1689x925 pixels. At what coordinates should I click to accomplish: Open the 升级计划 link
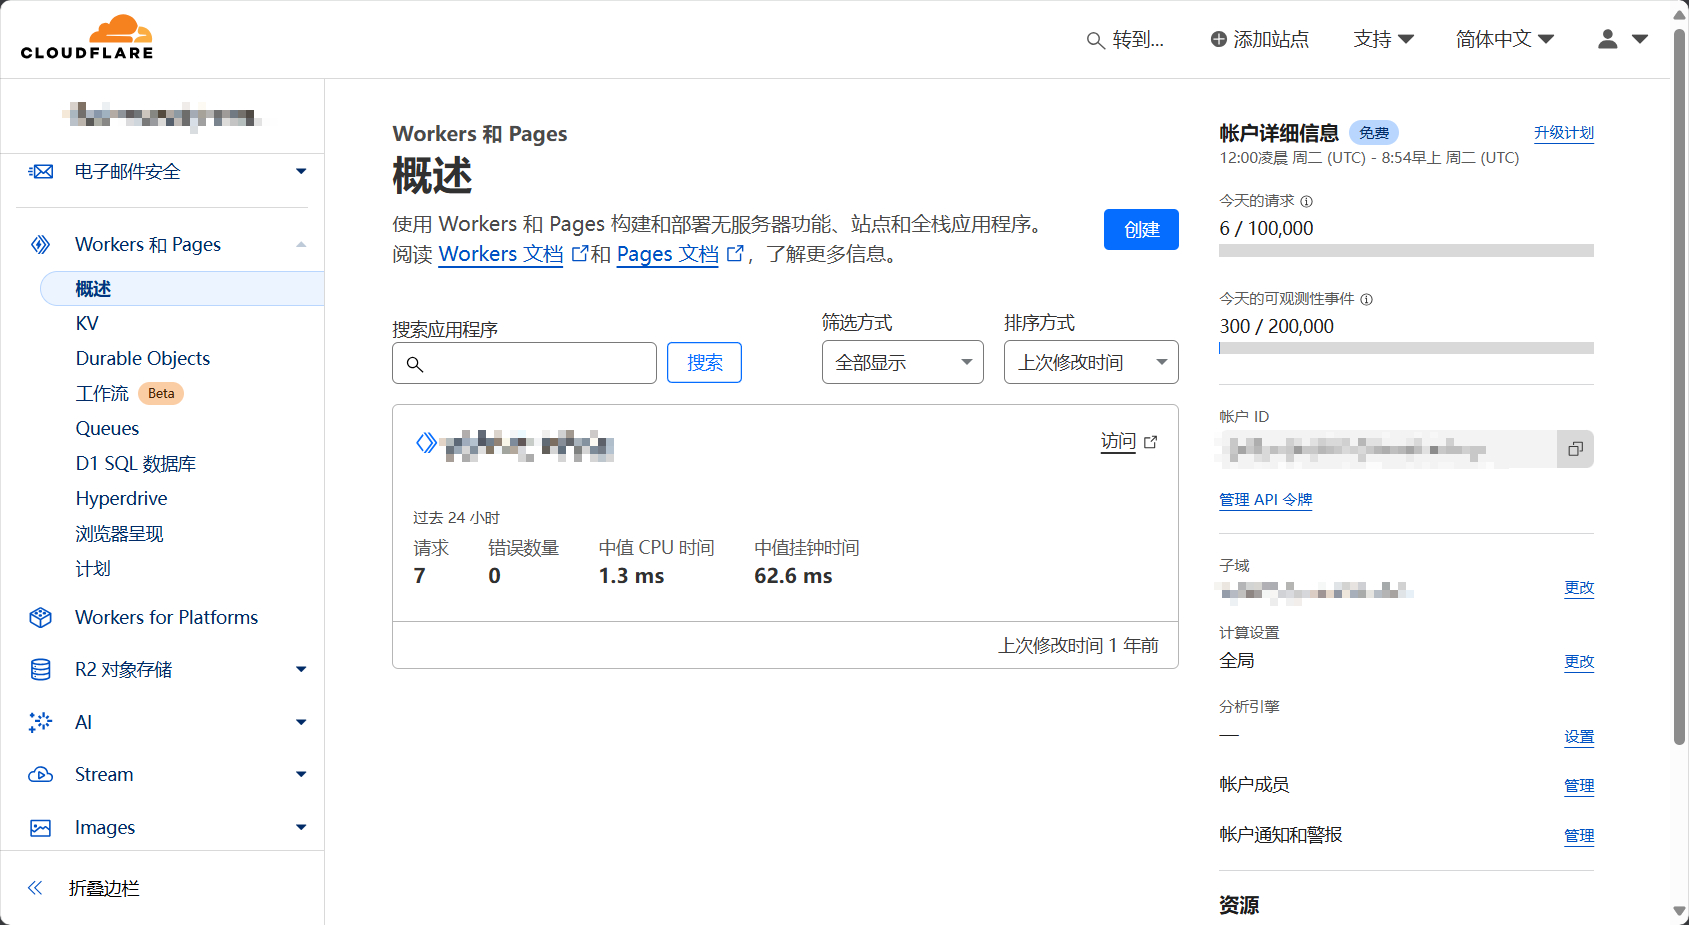pos(1563,132)
